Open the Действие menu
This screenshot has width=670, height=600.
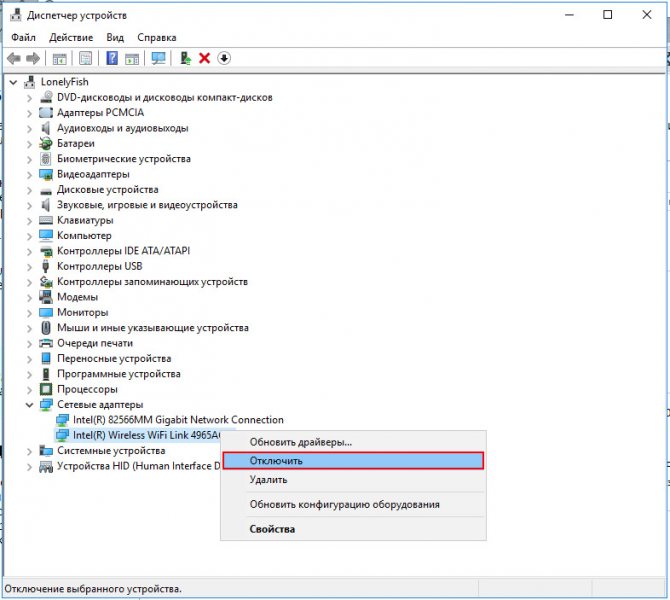pos(71,38)
